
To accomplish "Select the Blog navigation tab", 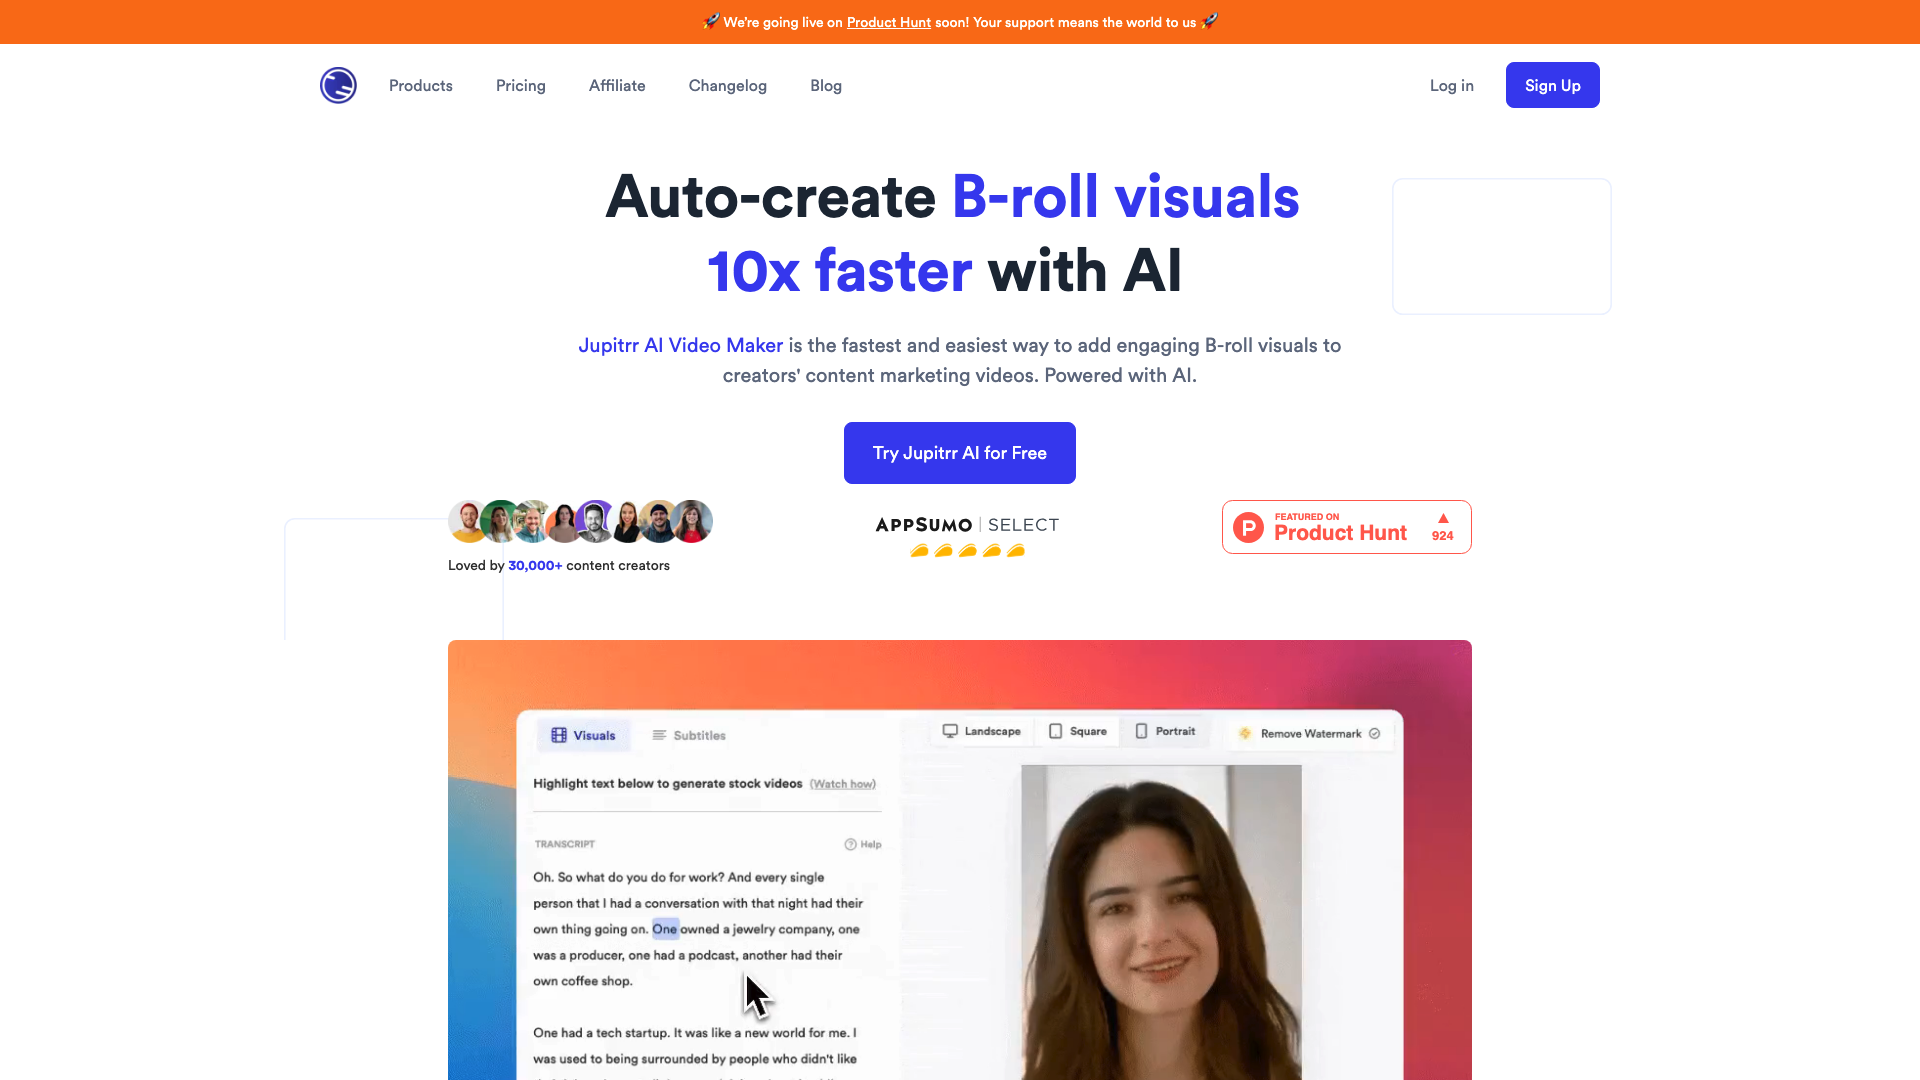I will (x=825, y=84).
